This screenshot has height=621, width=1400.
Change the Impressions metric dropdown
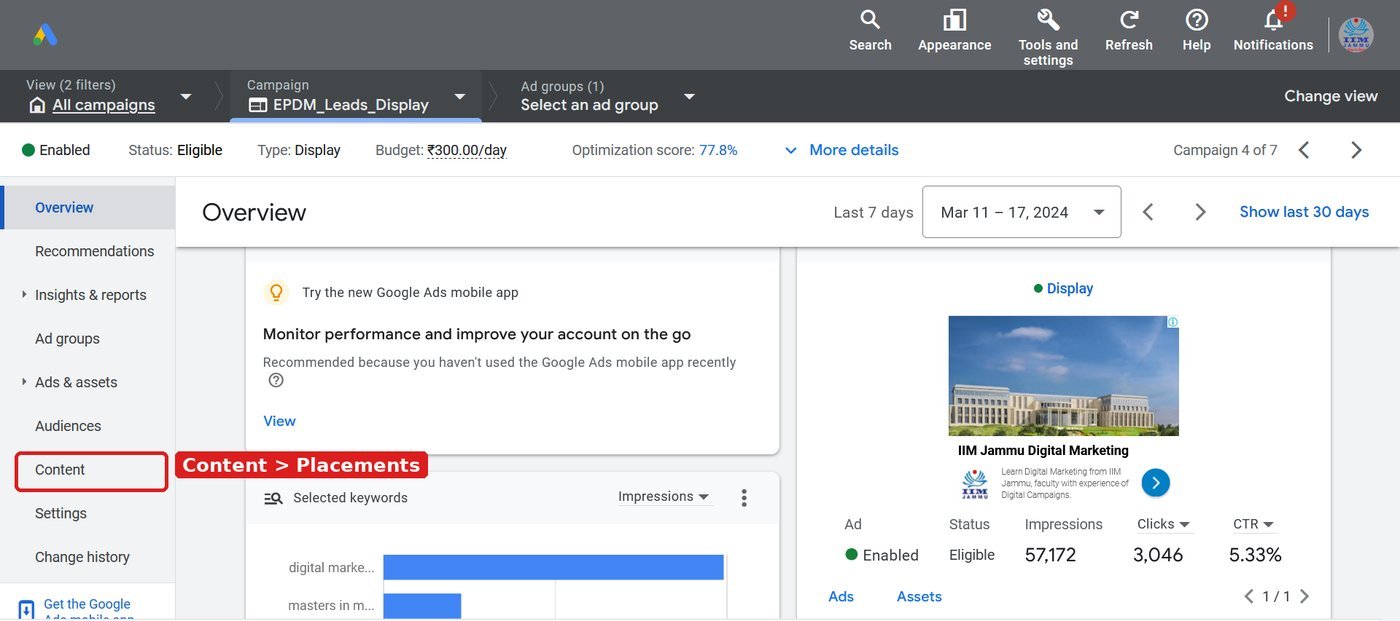(664, 497)
